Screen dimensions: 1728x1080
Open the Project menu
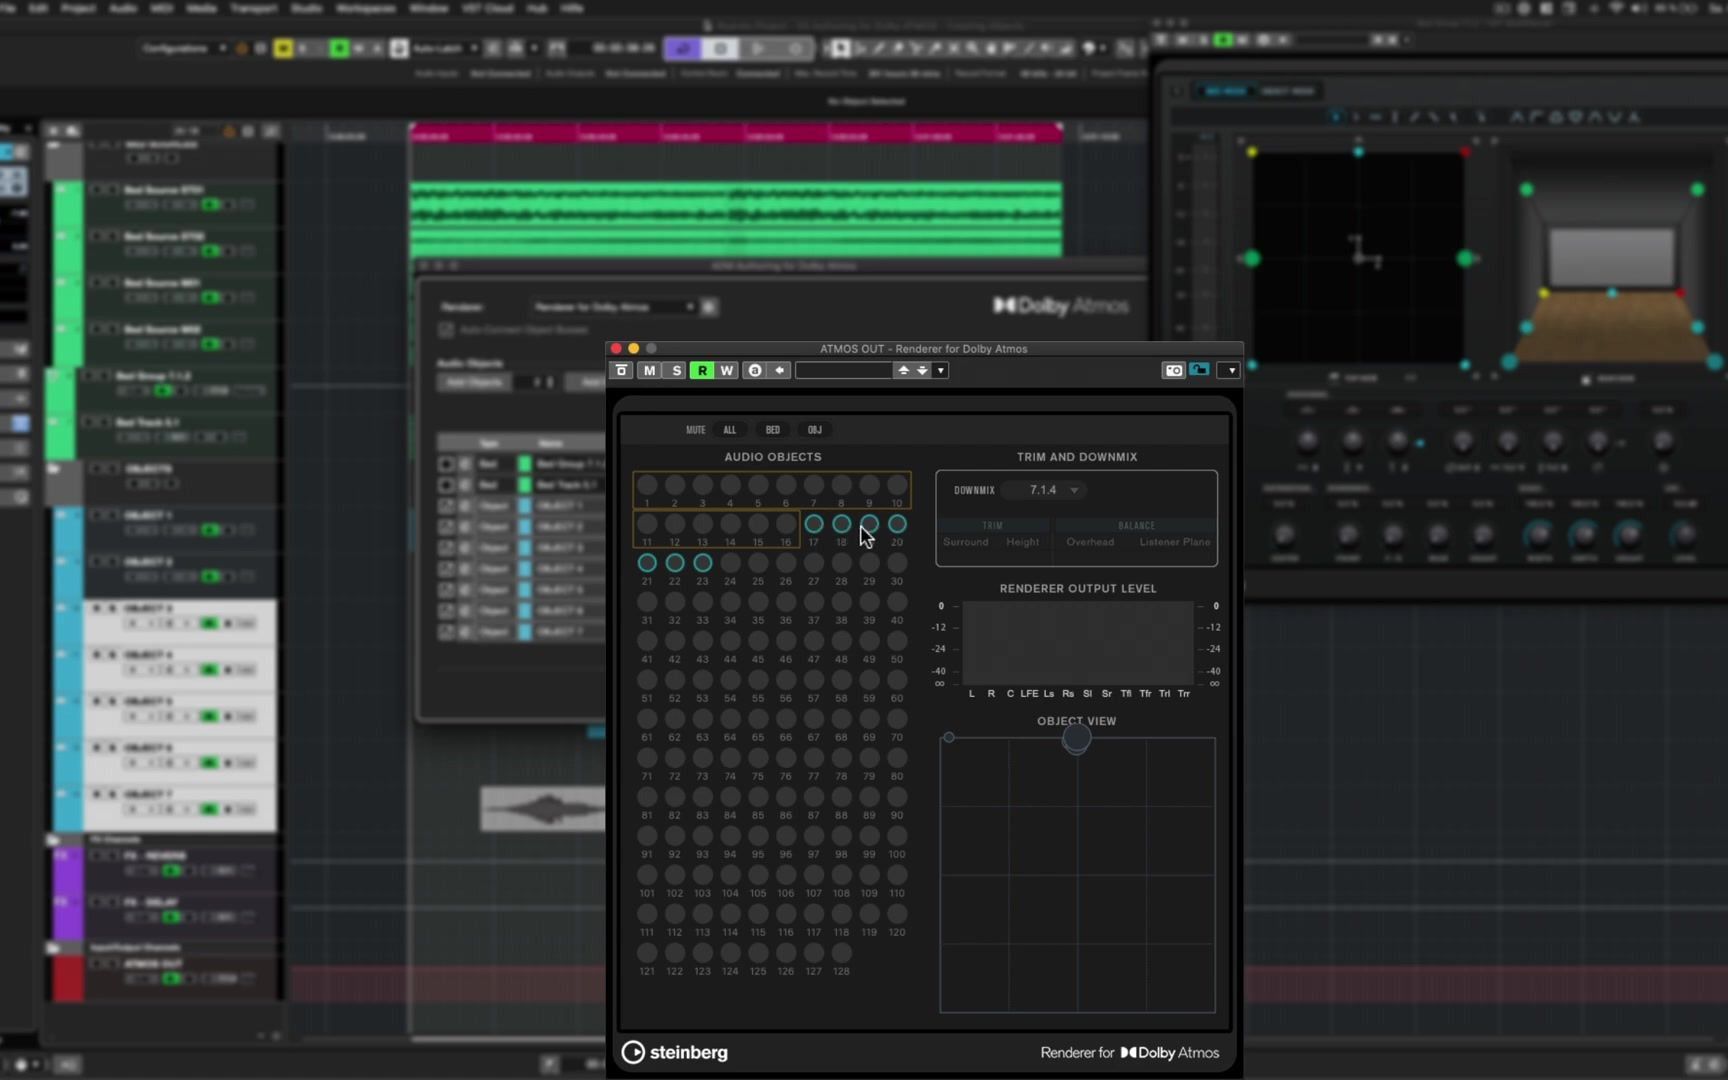point(79,8)
